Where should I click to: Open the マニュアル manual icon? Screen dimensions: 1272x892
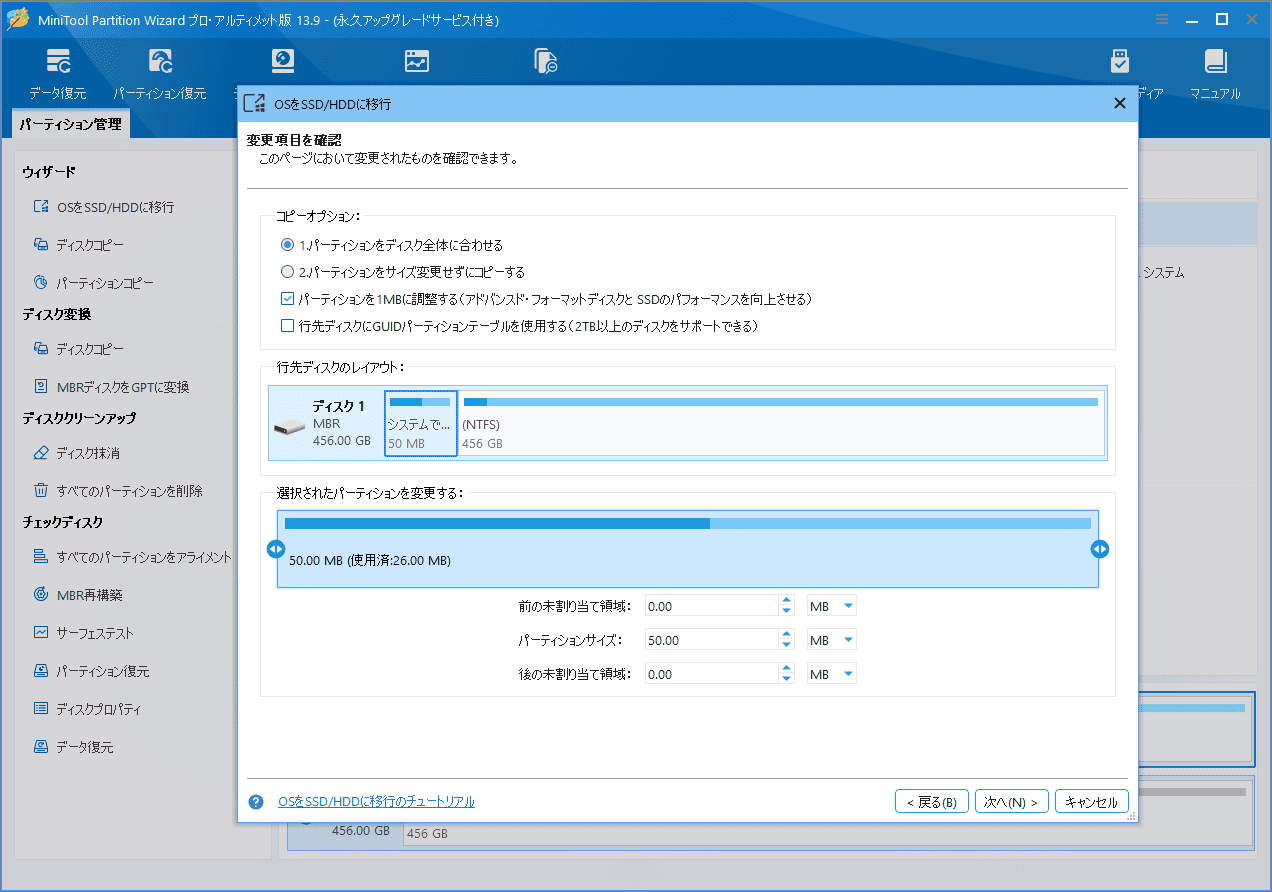(1215, 73)
